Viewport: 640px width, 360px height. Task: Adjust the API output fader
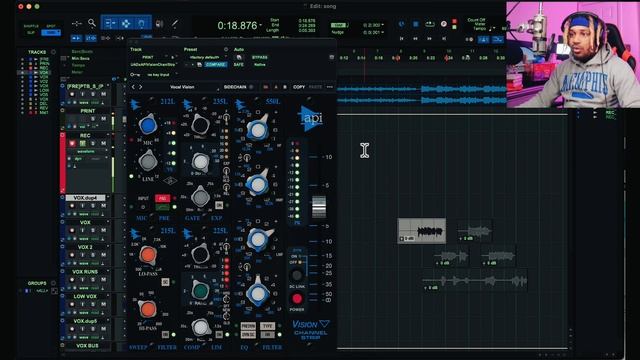[319, 207]
